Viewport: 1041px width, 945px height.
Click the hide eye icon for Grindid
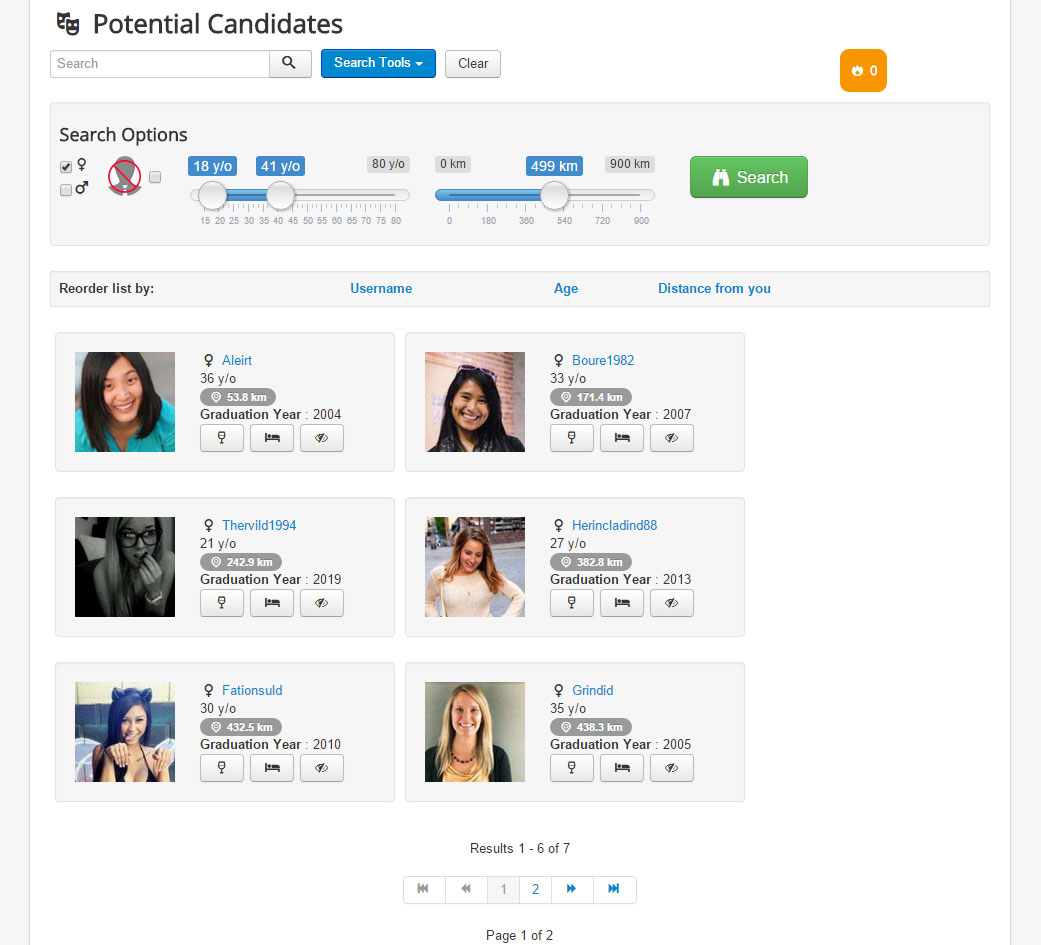click(x=672, y=768)
